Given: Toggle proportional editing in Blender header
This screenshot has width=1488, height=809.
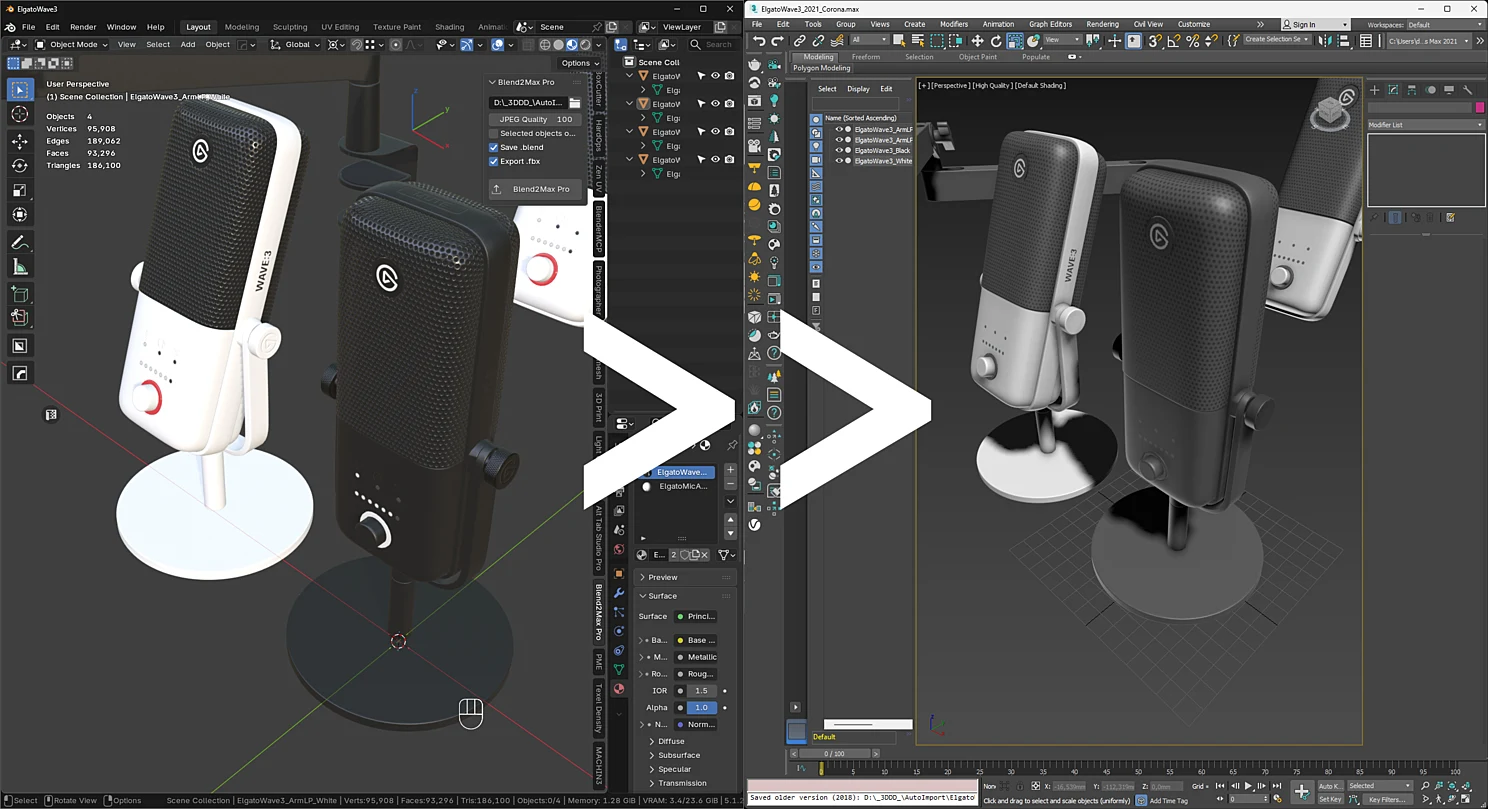Looking at the screenshot, I should 396,44.
